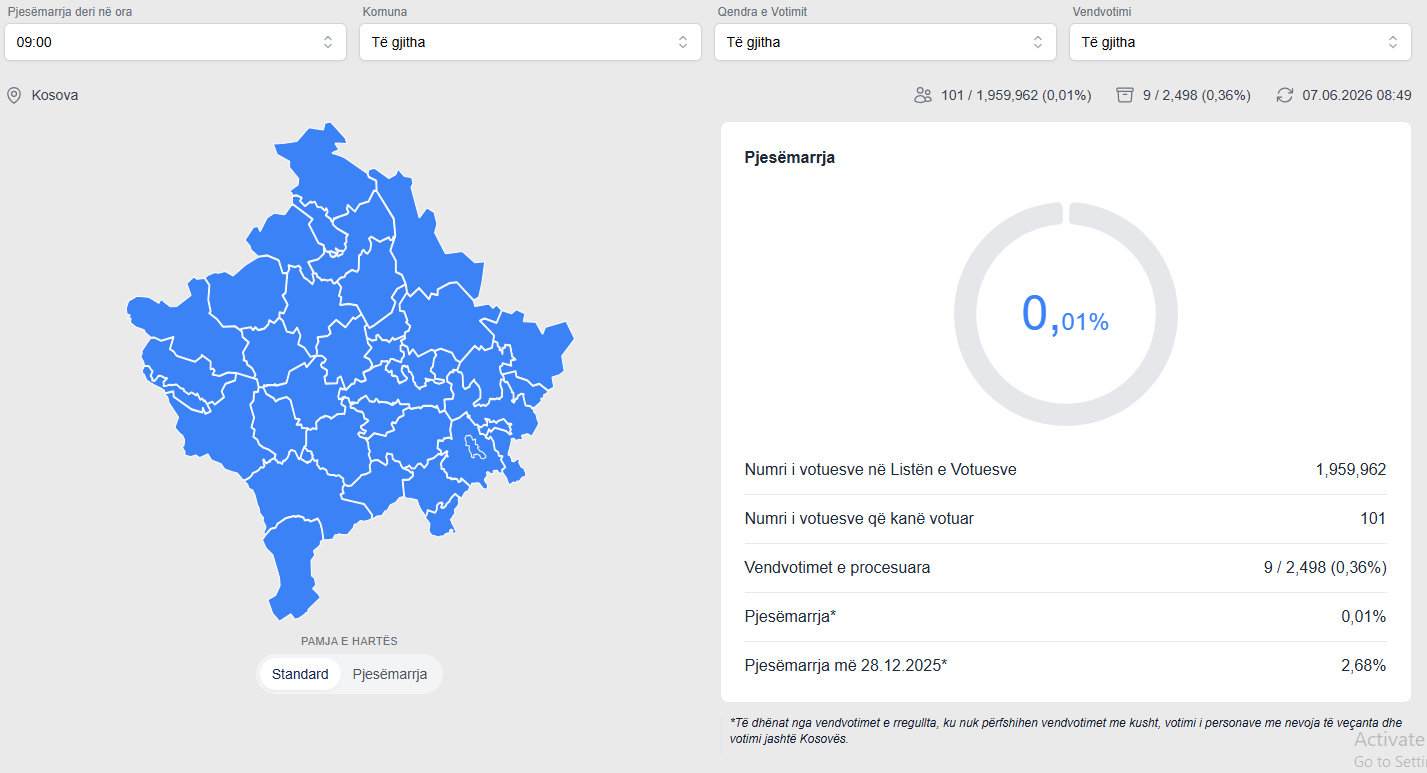Switch map view to Pjesëmarrja
This screenshot has width=1427, height=773.
(390, 674)
